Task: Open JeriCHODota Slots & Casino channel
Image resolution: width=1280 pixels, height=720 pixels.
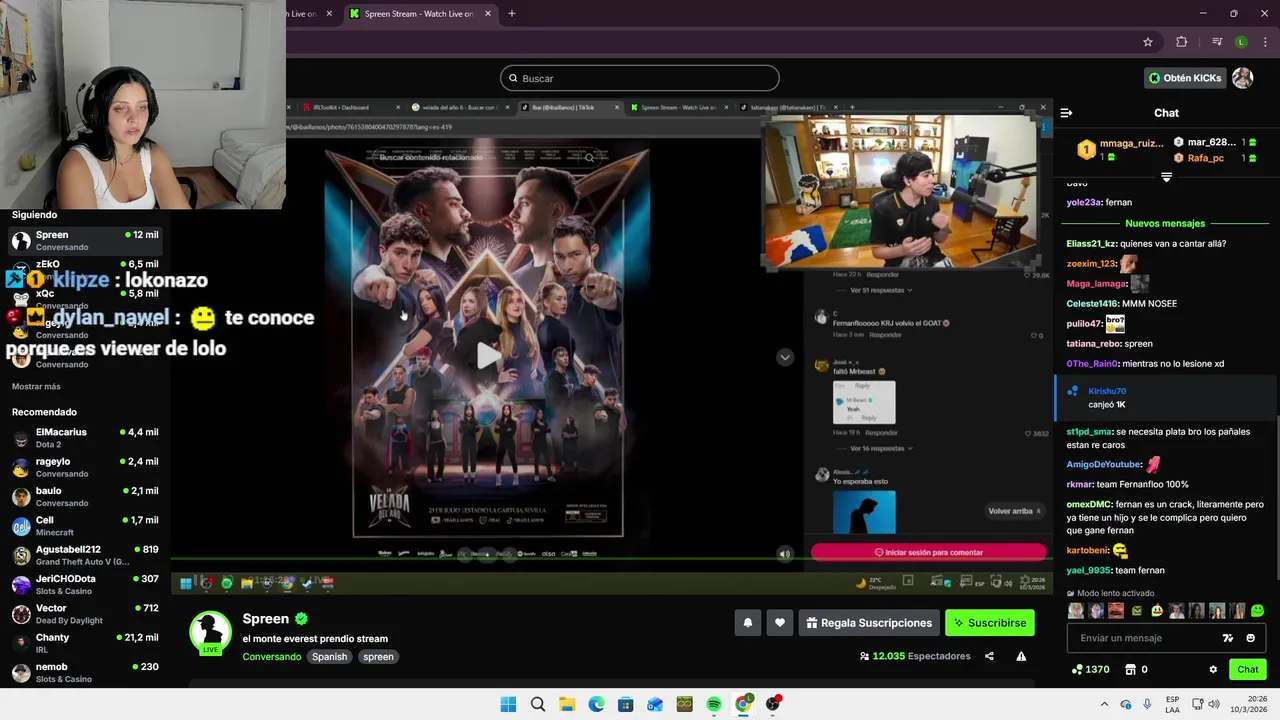Action: (85, 584)
